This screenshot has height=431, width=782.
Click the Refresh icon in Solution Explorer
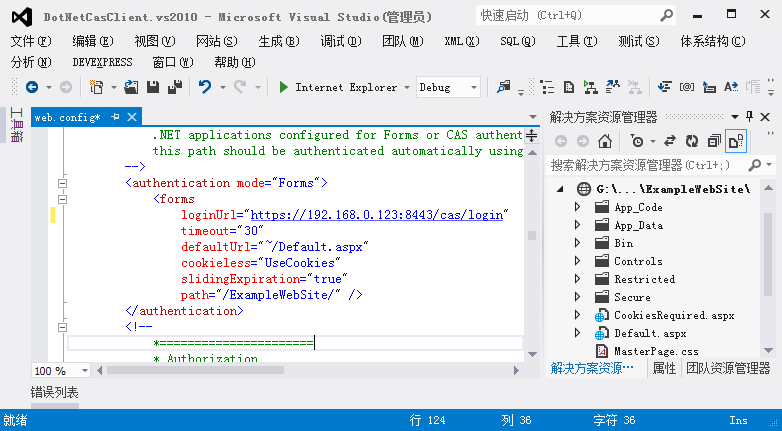(691, 141)
